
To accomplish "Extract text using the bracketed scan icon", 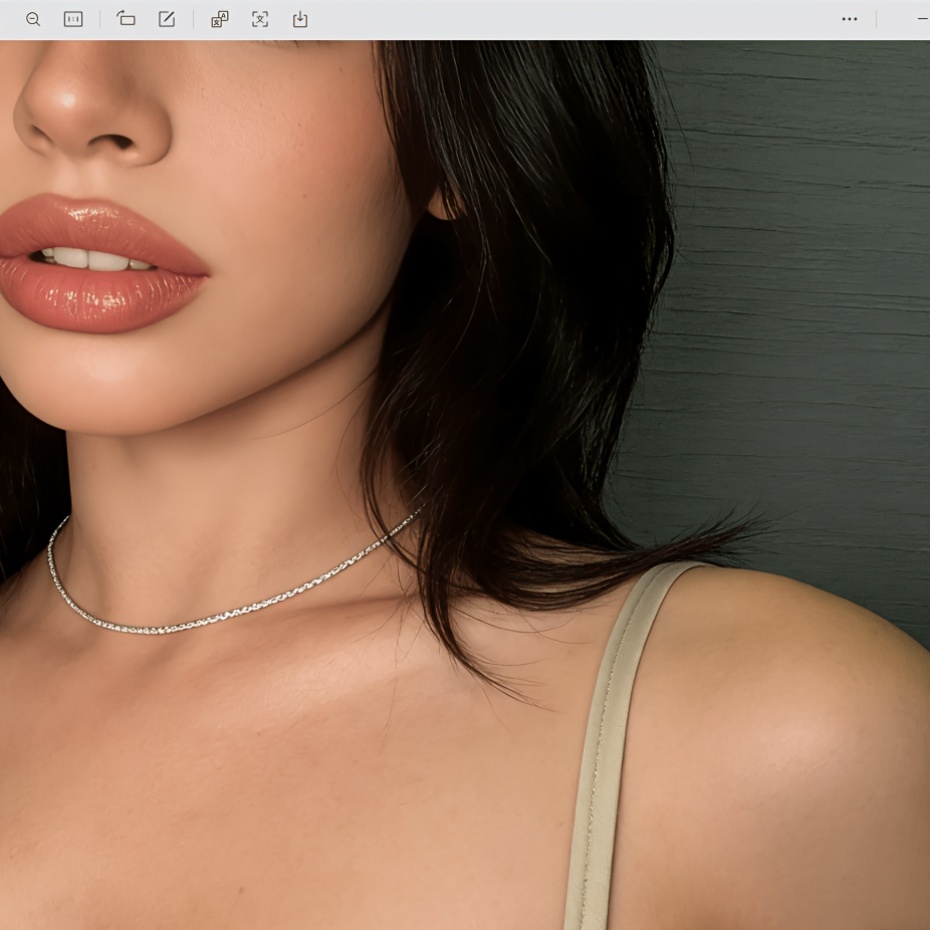I will pyautogui.click(x=260, y=20).
